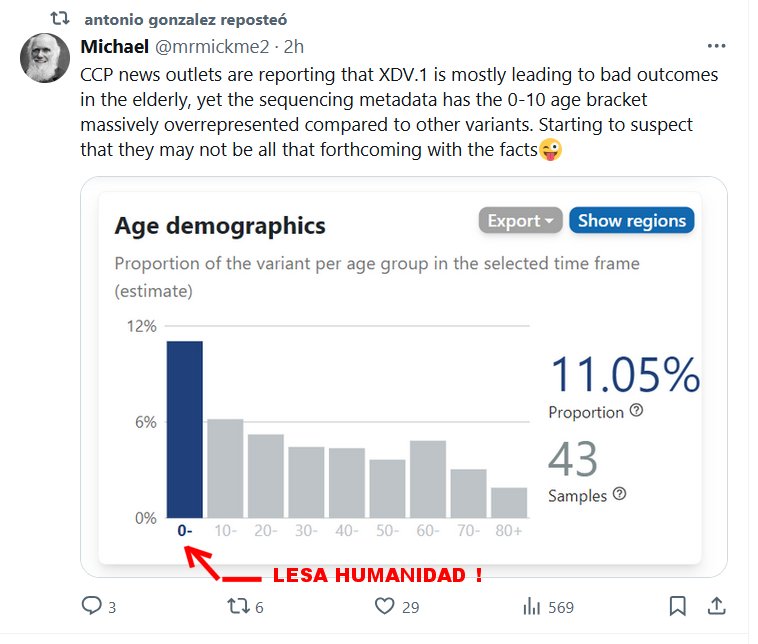Select the 60- age group bar
758x644 pixels.
(428, 479)
